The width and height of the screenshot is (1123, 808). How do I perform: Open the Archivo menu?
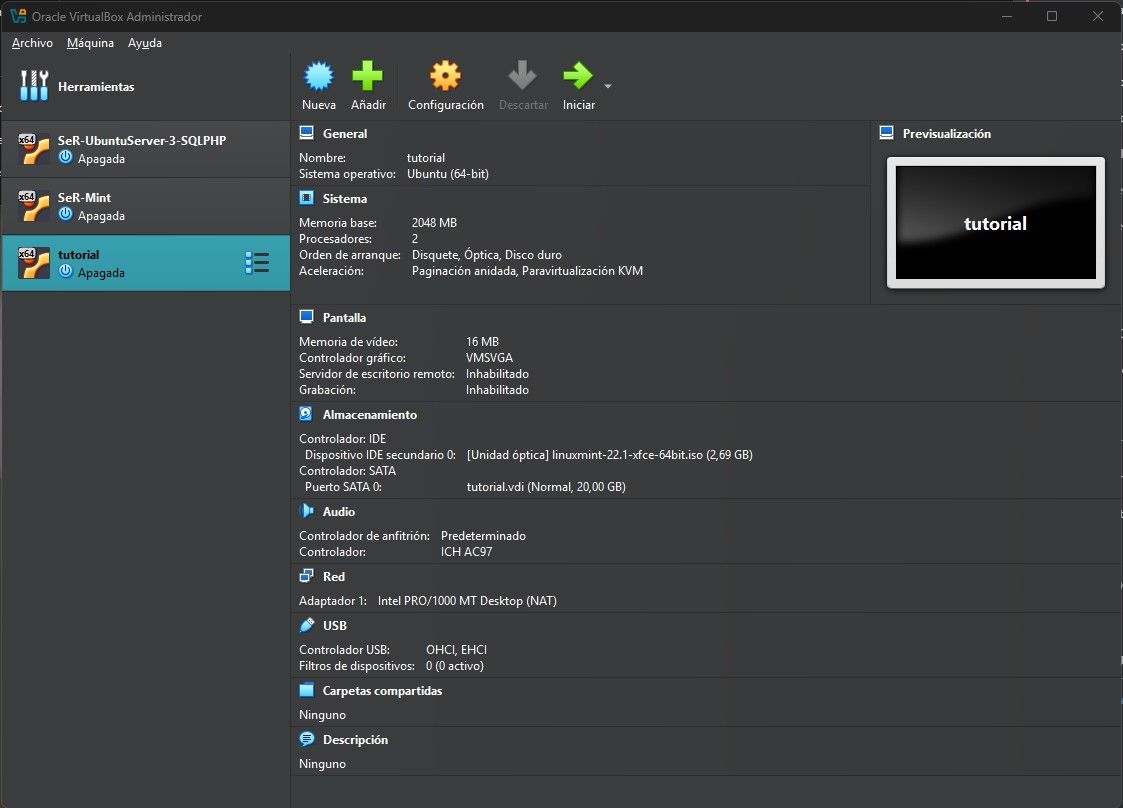tap(32, 43)
